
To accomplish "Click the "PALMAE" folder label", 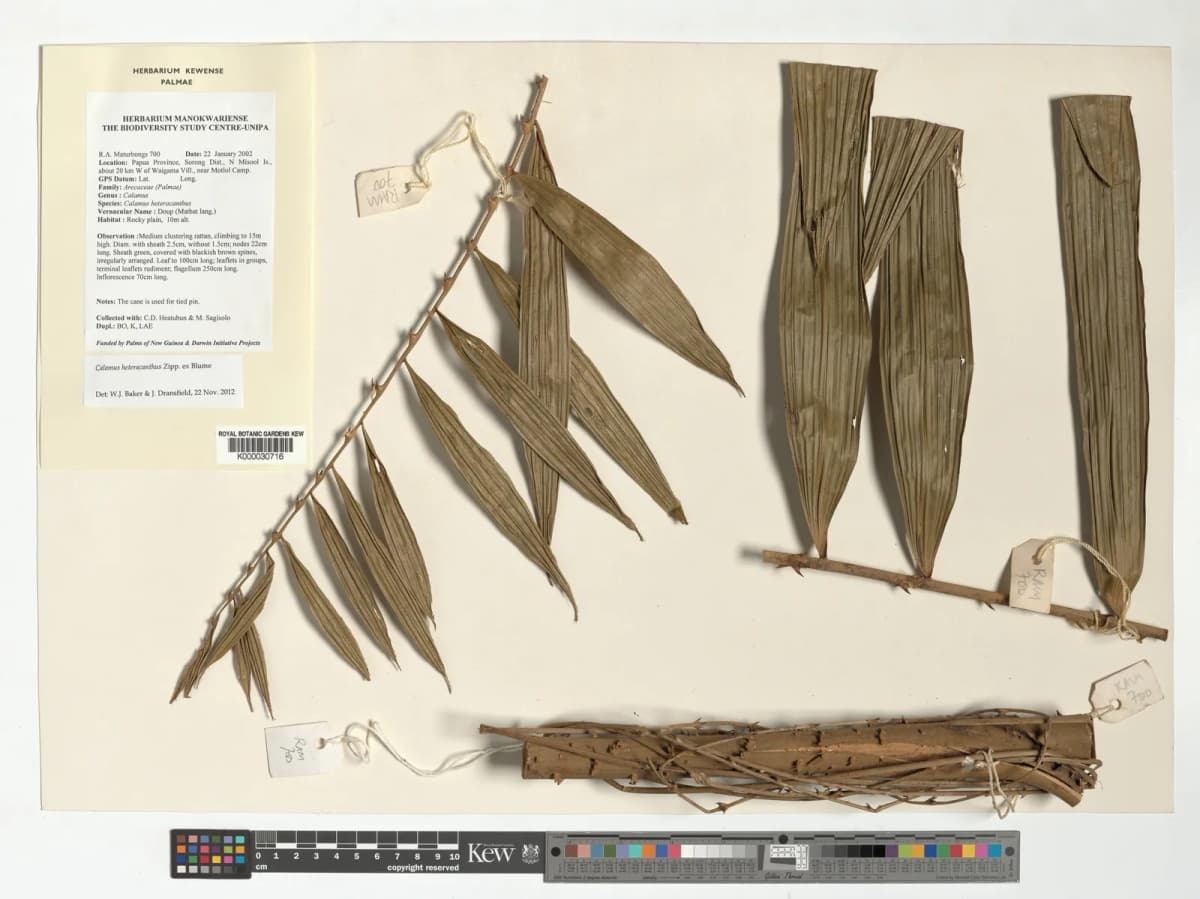I will tap(177, 83).
